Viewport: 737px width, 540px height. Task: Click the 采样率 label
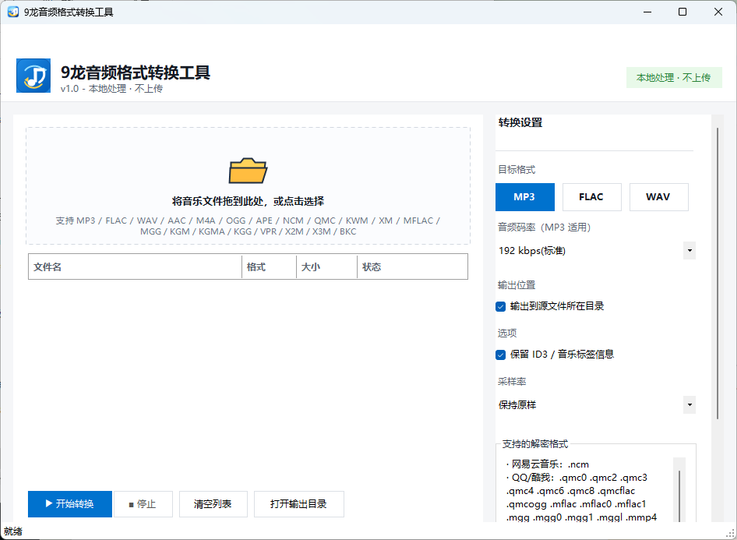(x=512, y=382)
